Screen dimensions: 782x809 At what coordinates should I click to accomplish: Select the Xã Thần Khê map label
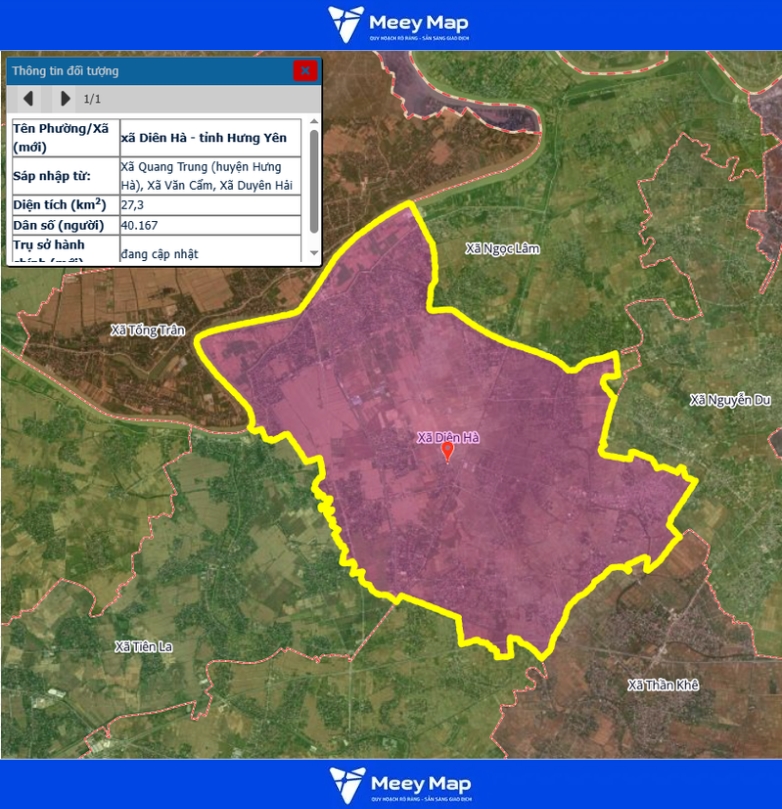coord(663,685)
